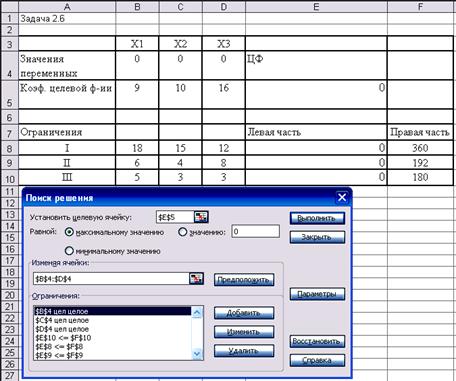
Task: Reset settings with Восстановить button
Action: tap(317, 341)
